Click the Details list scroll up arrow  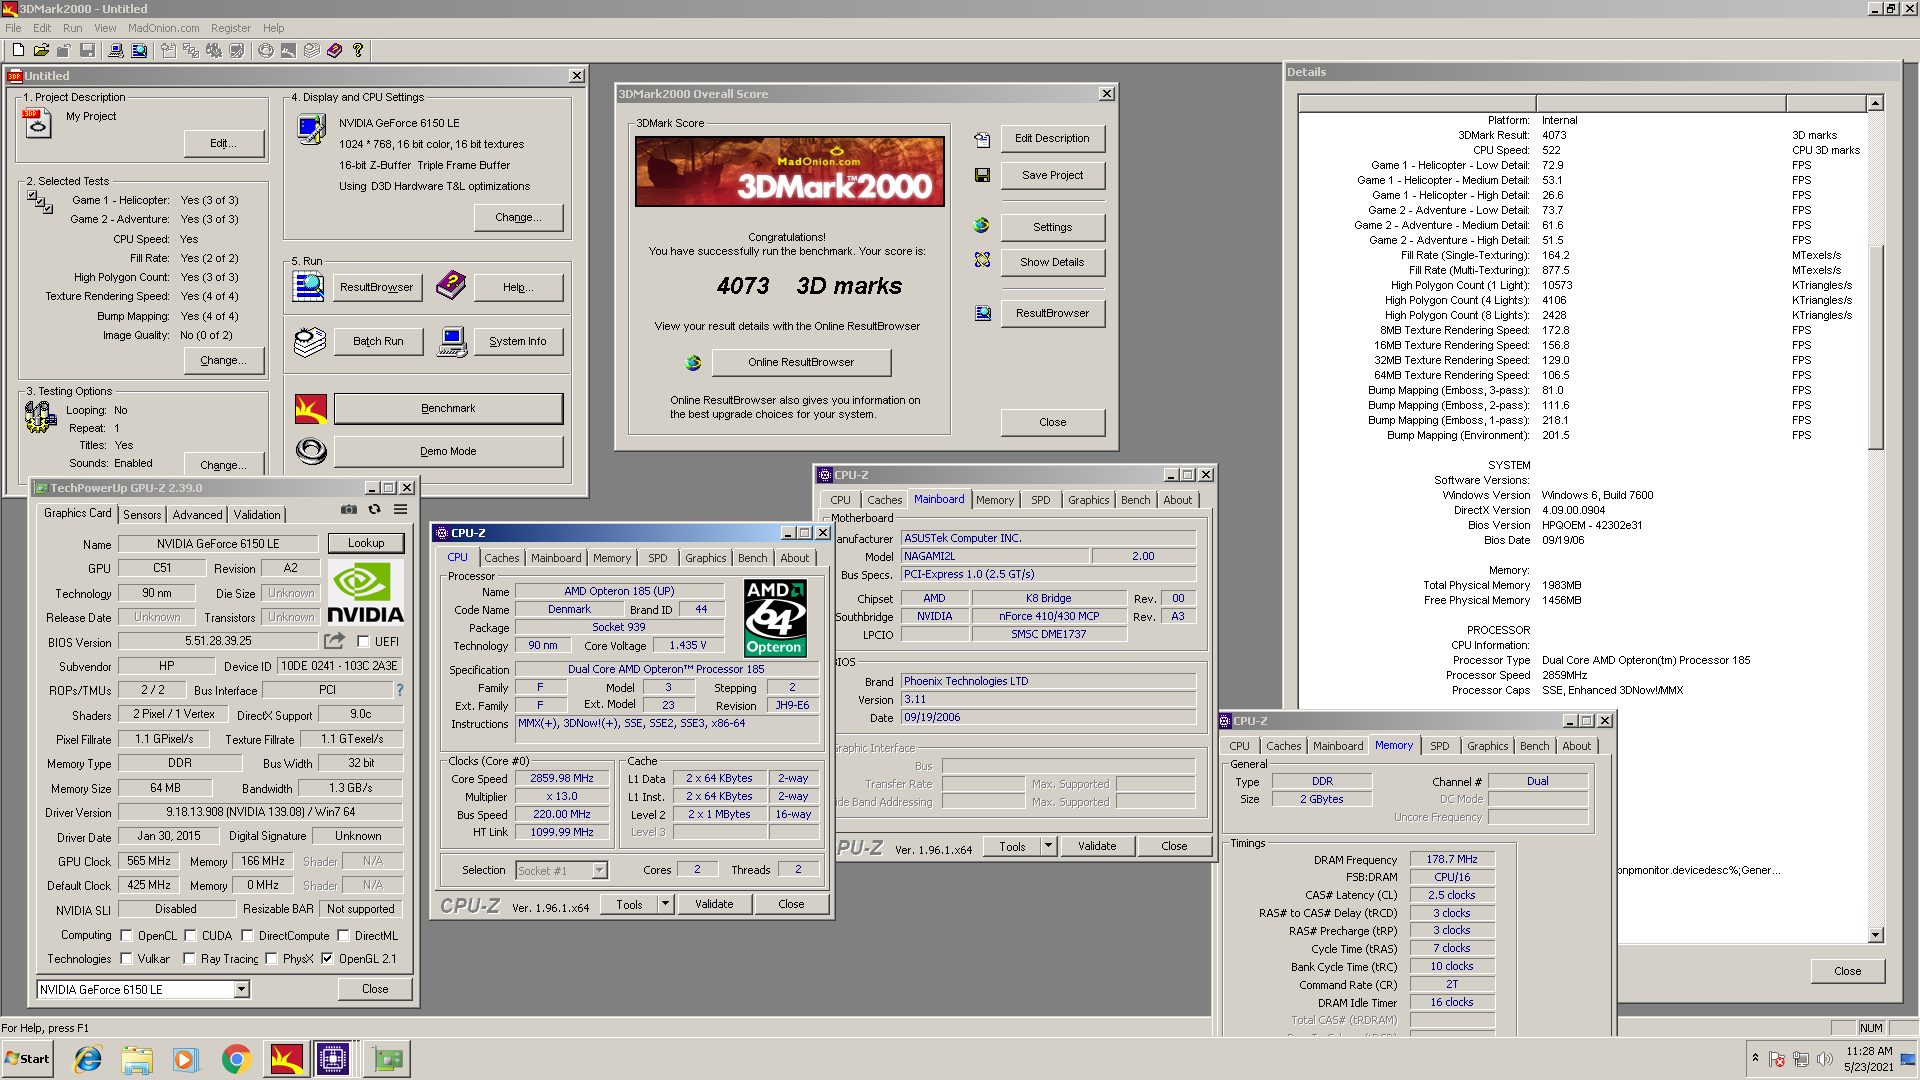(1876, 103)
